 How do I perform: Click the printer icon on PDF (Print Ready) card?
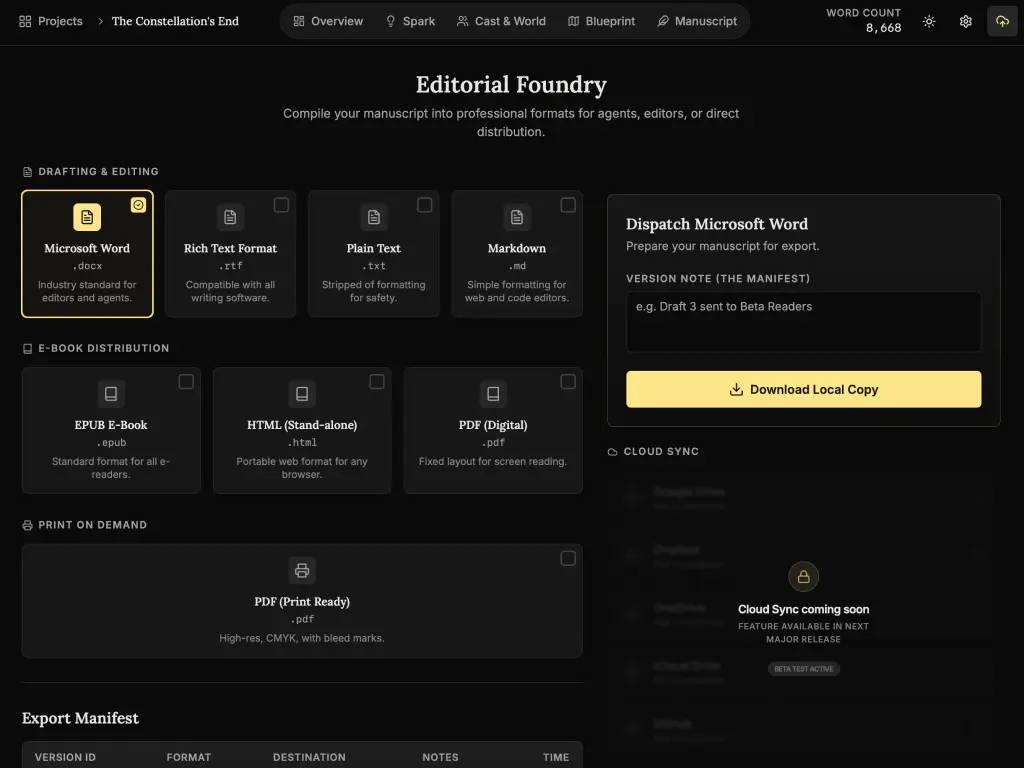(x=302, y=570)
